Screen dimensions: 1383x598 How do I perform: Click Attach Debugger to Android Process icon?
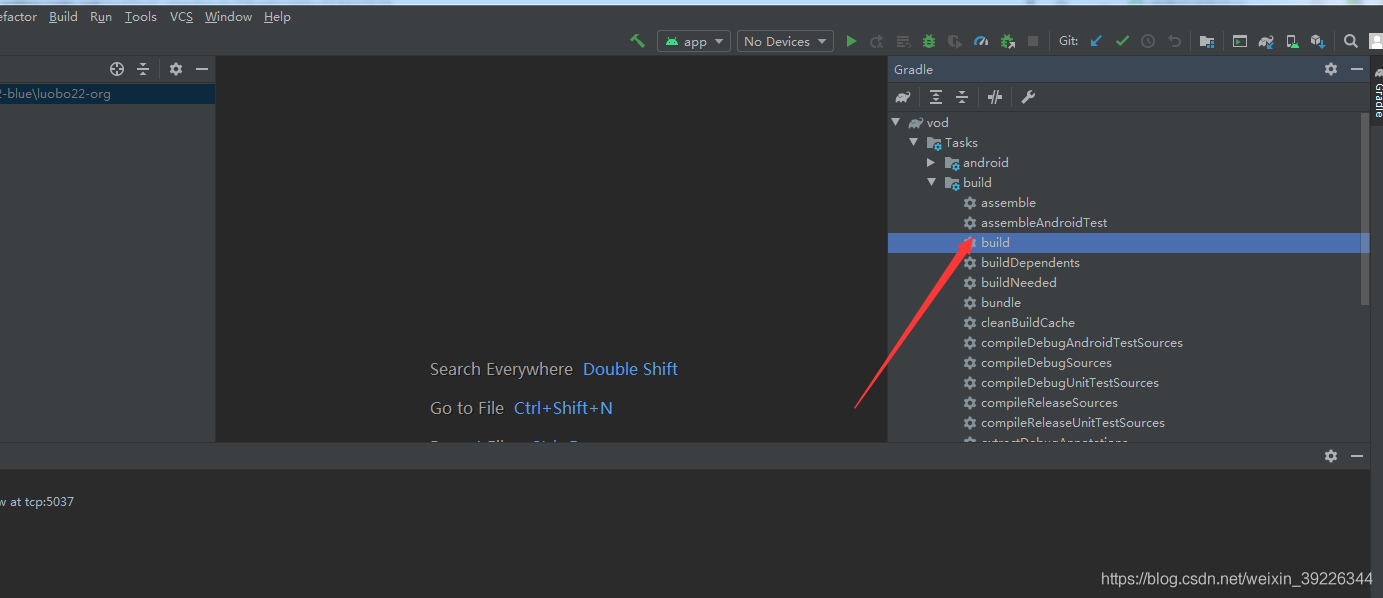pos(1007,41)
